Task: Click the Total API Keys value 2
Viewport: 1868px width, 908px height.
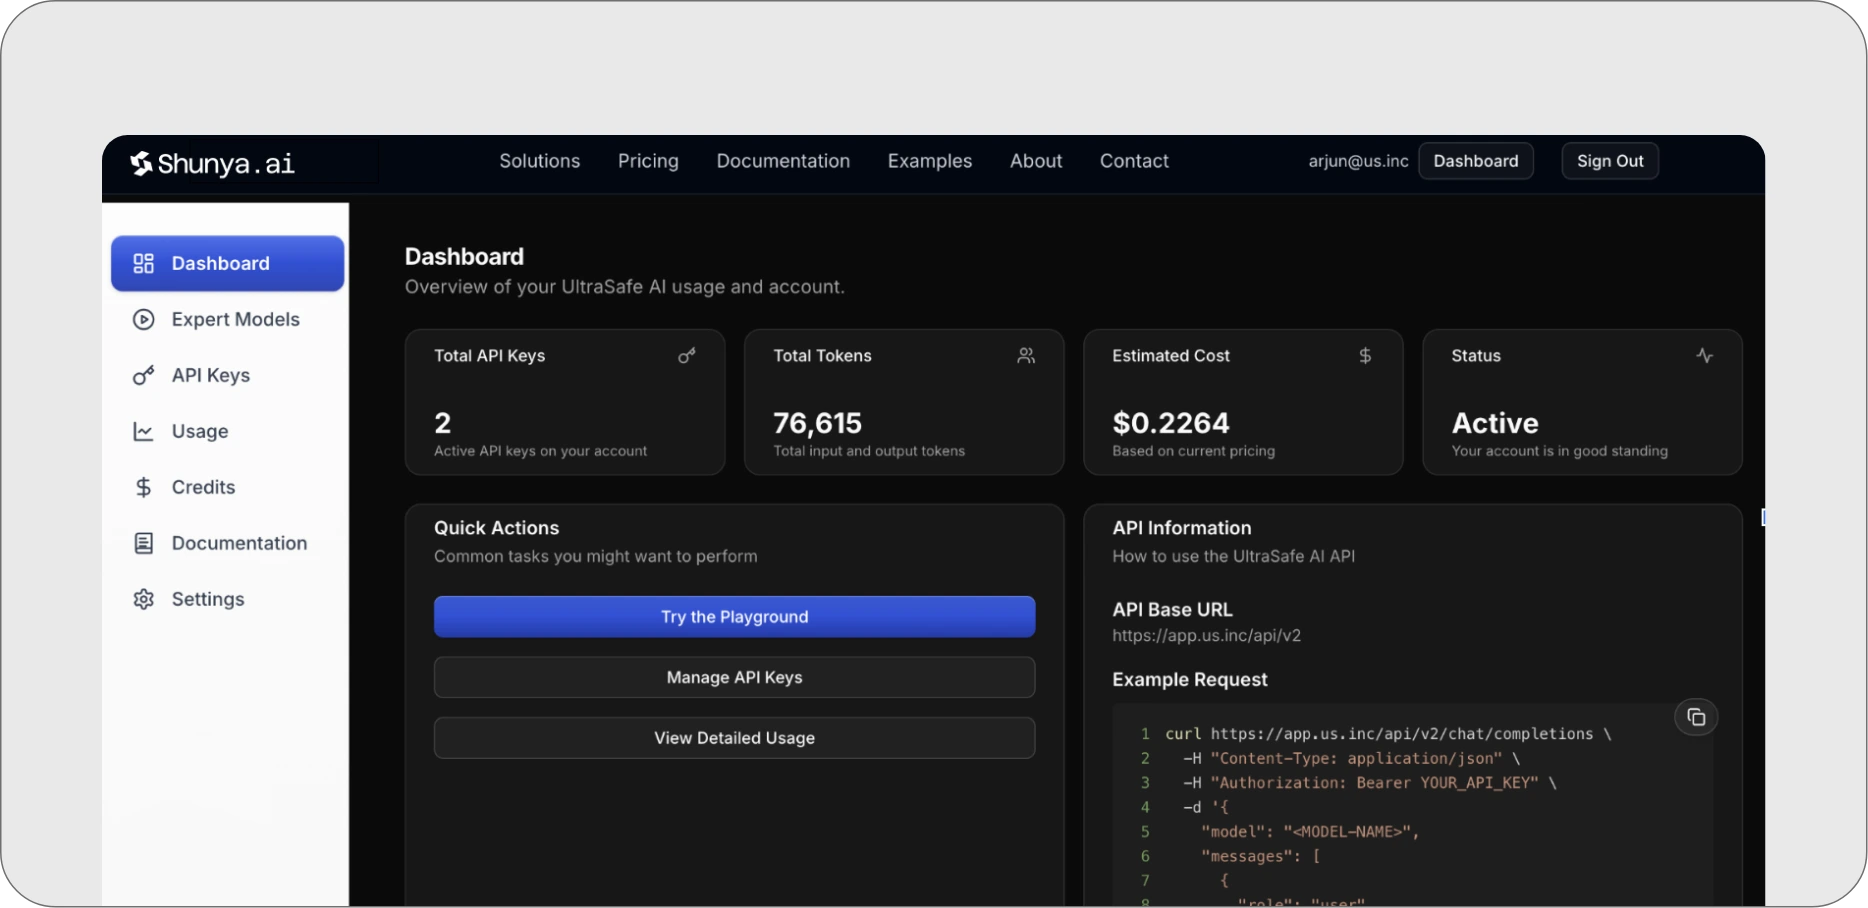Action: 443,423
